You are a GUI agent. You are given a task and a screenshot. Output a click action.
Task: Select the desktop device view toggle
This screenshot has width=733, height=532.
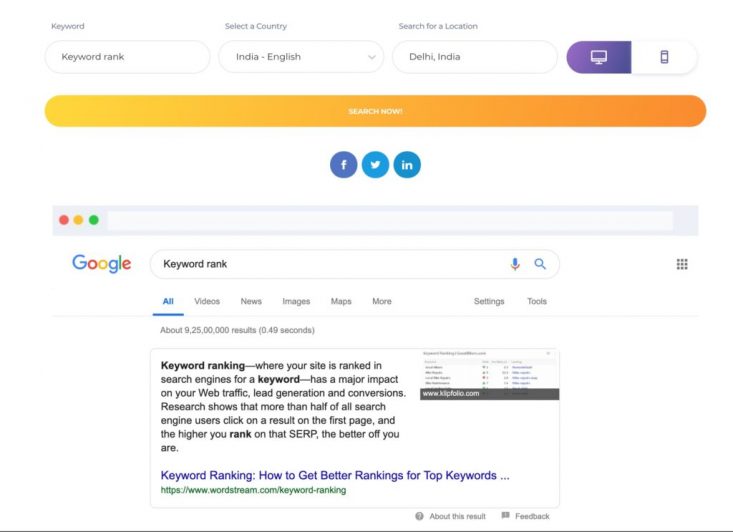(599, 57)
